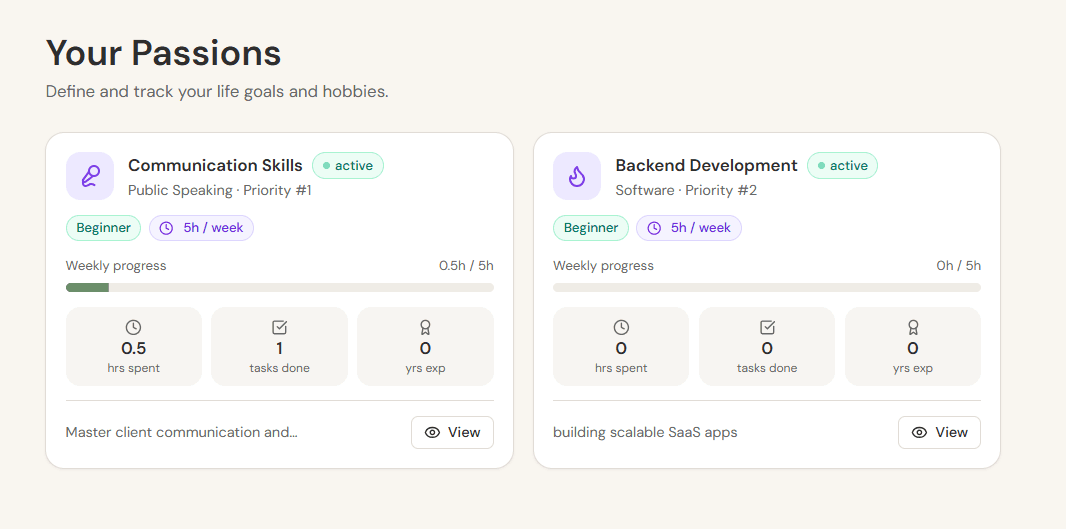Click the 5h / week pill on Backend Development
Image resolution: width=1066 pixels, height=529 pixels.
click(x=689, y=228)
